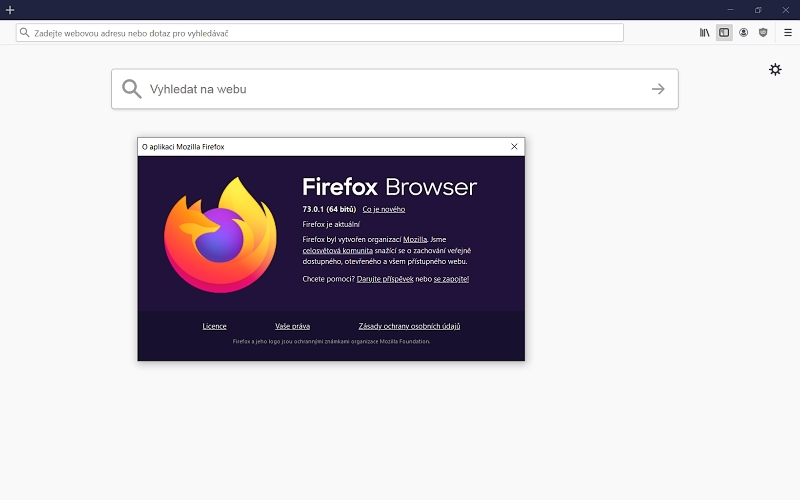Open the 'Darujte příspěvek' donation link
The height and width of the screenshot is (500, 800).
[385, 279]
